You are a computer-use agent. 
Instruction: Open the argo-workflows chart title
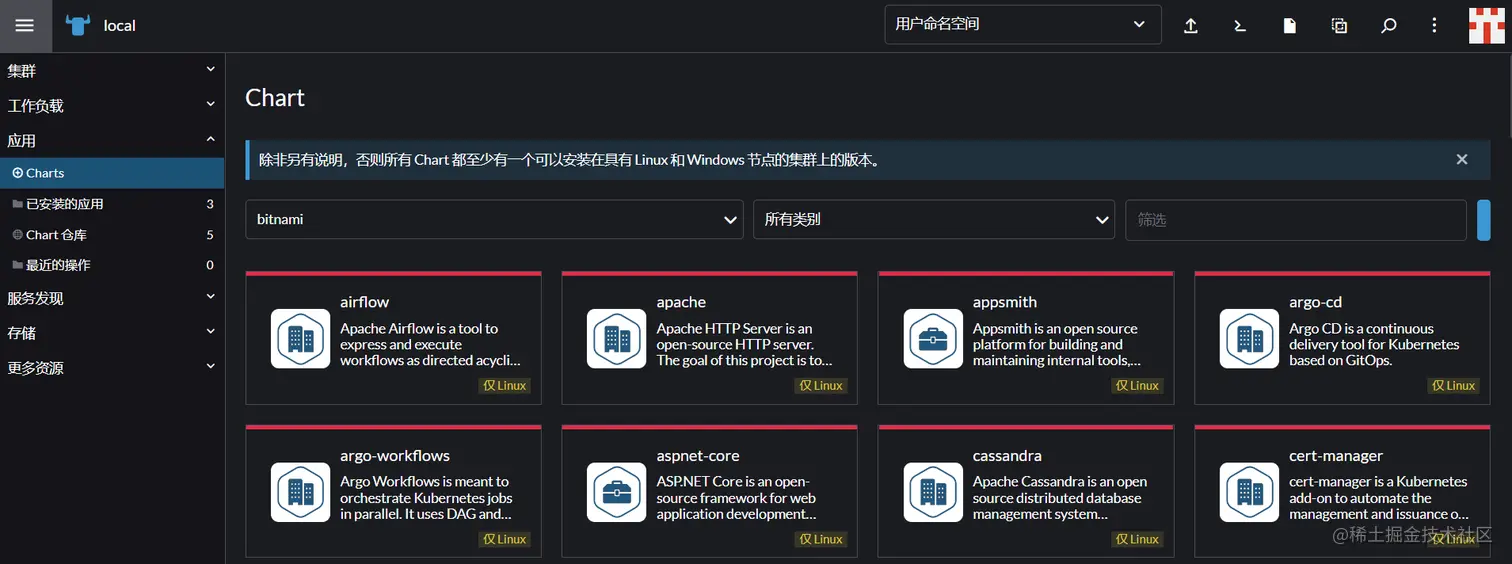click(395, 456)
